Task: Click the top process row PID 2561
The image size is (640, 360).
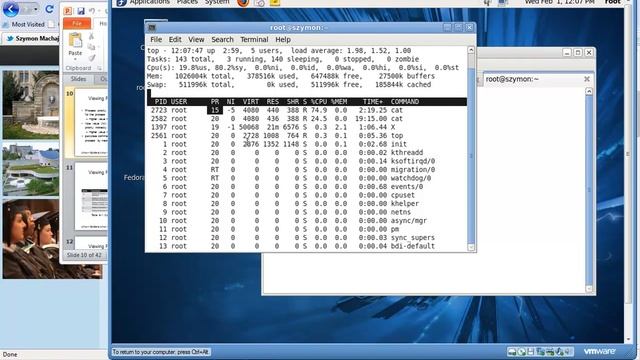Action: 307,136
